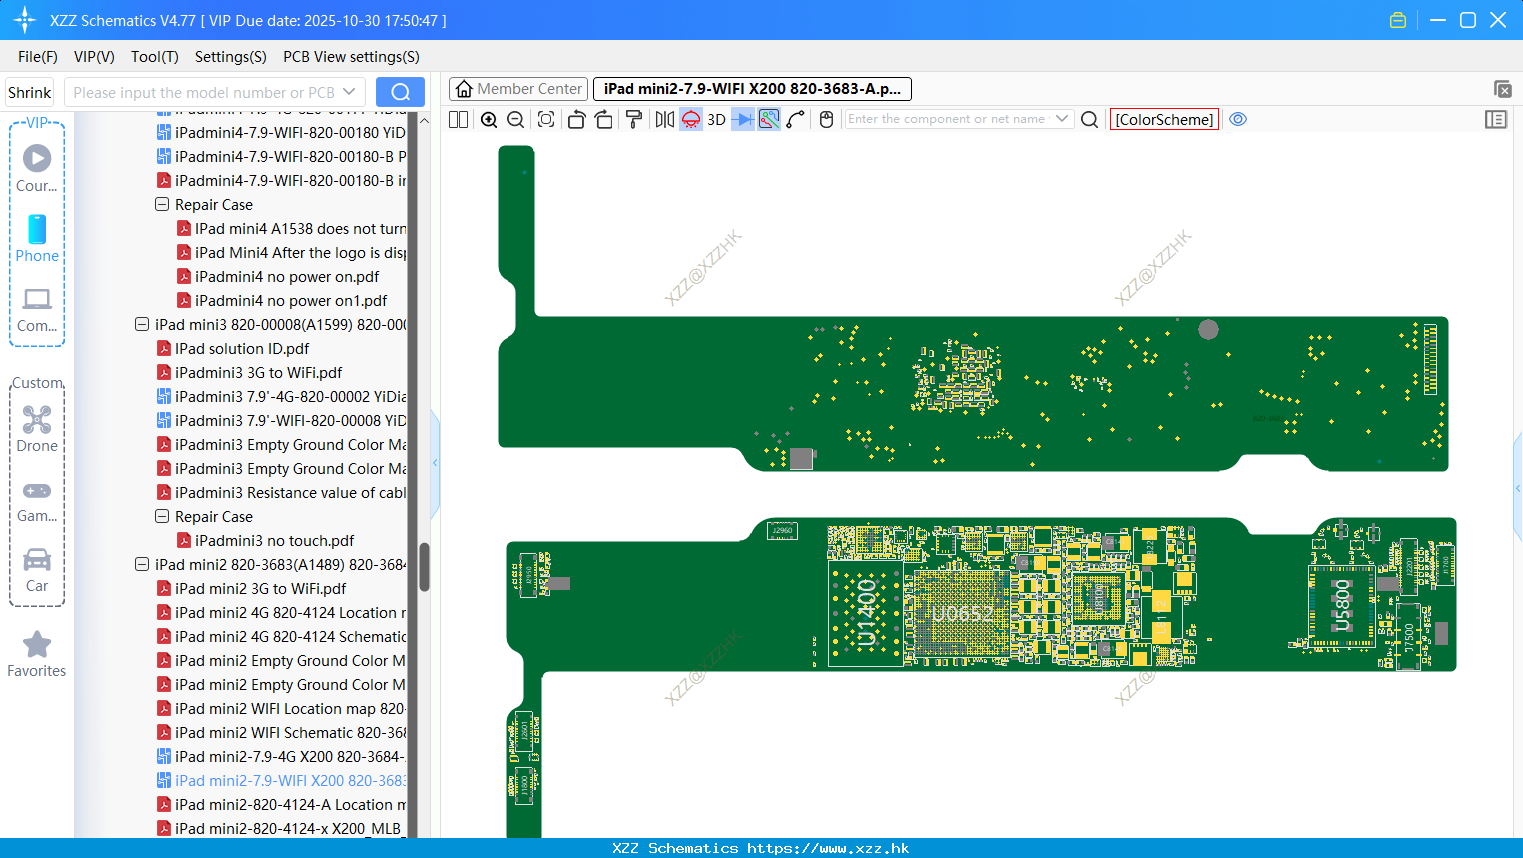Open the Tool(T) menu
1523x858 pixels.
click(x=155, y=57)
